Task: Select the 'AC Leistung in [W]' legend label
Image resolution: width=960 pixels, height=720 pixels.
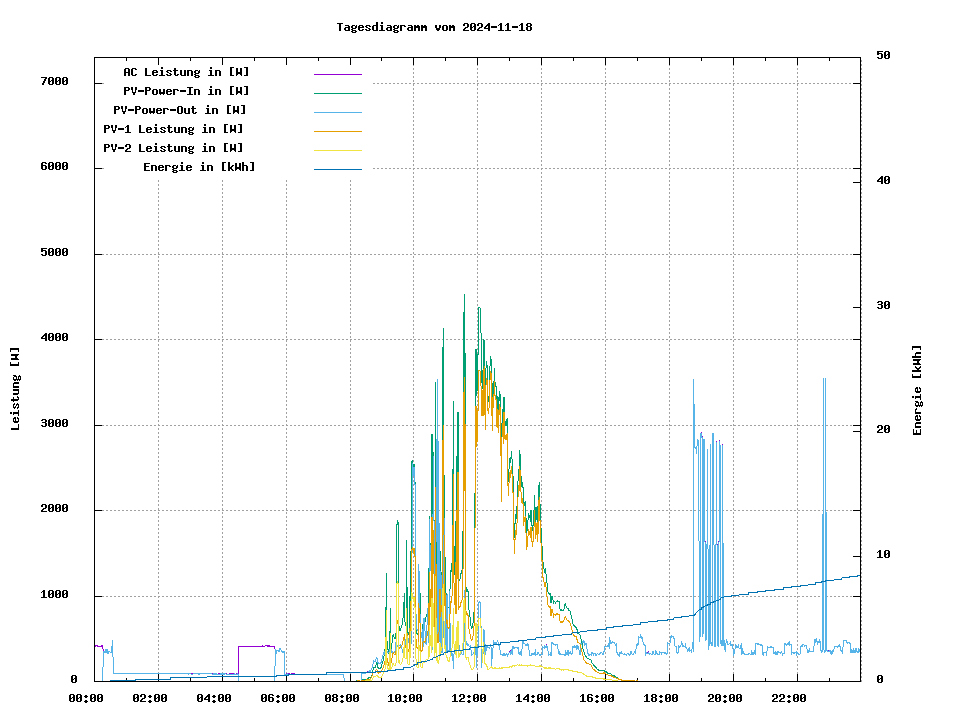Action: 186,72
